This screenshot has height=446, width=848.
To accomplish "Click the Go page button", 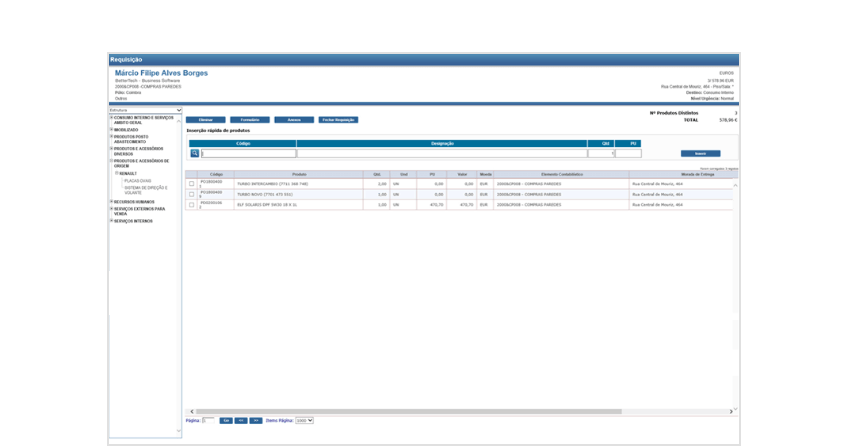I will 226,421.
